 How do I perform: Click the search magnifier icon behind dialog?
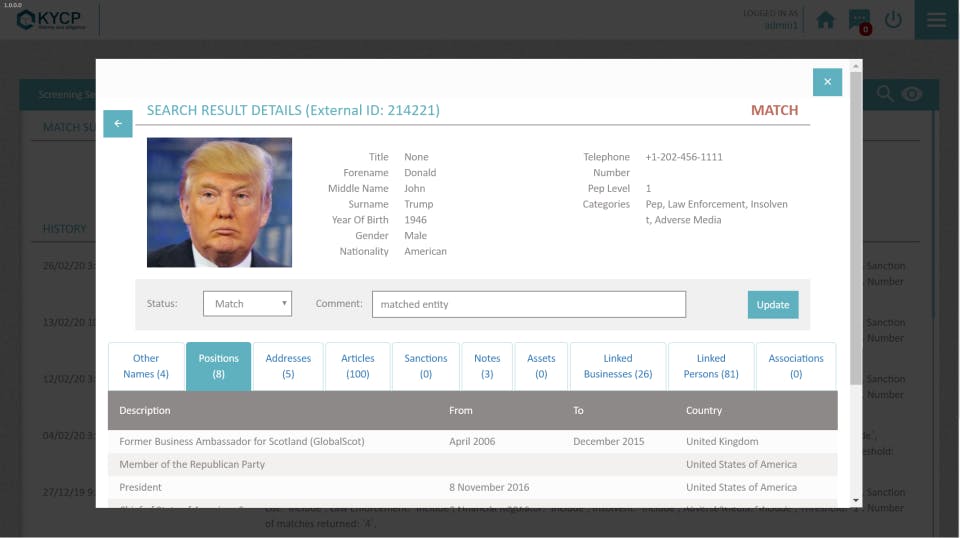pos(885,94)
